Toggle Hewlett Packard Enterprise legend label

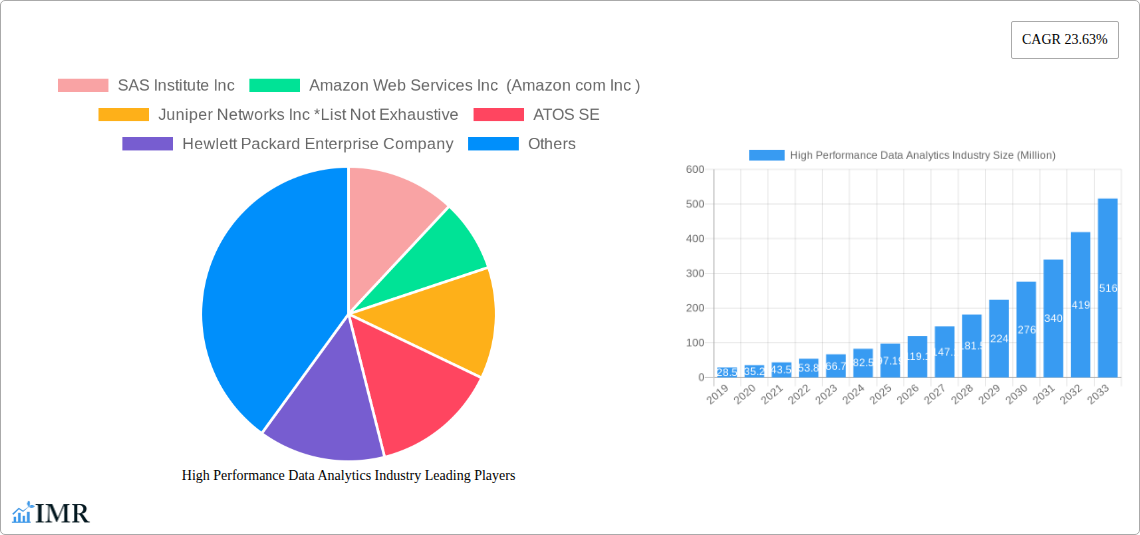(317, 144)
